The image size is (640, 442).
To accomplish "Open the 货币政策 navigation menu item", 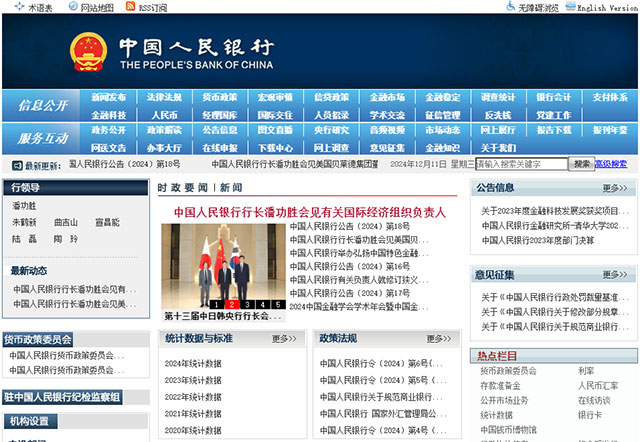I will click(220, 98).
